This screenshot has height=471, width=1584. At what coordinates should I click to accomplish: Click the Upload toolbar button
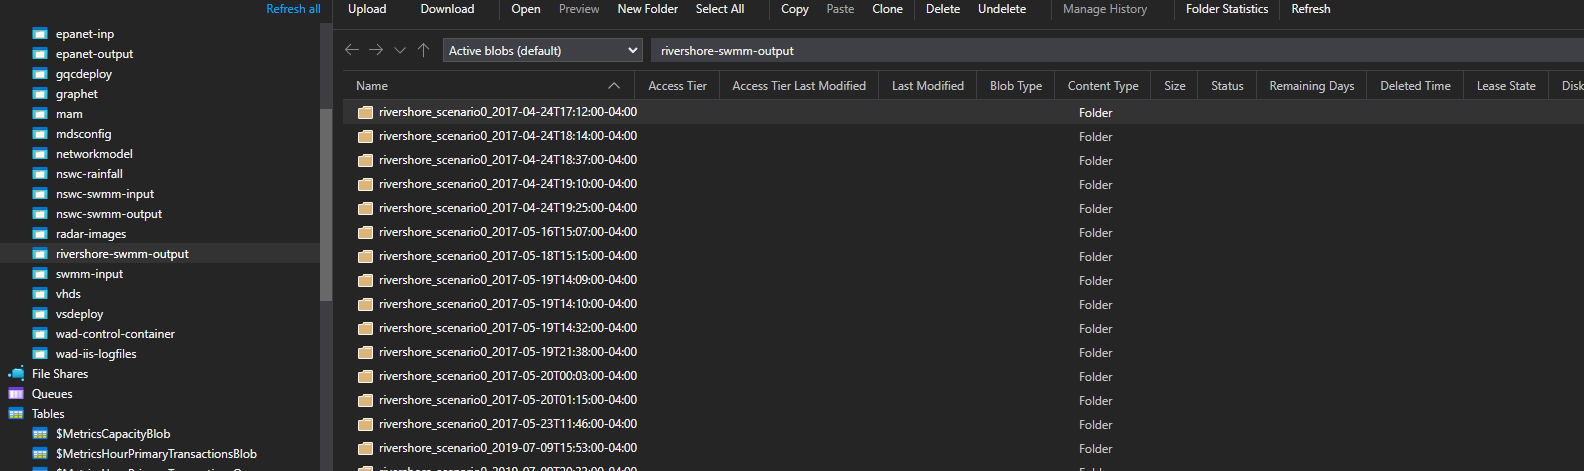[x=367, y=9]
